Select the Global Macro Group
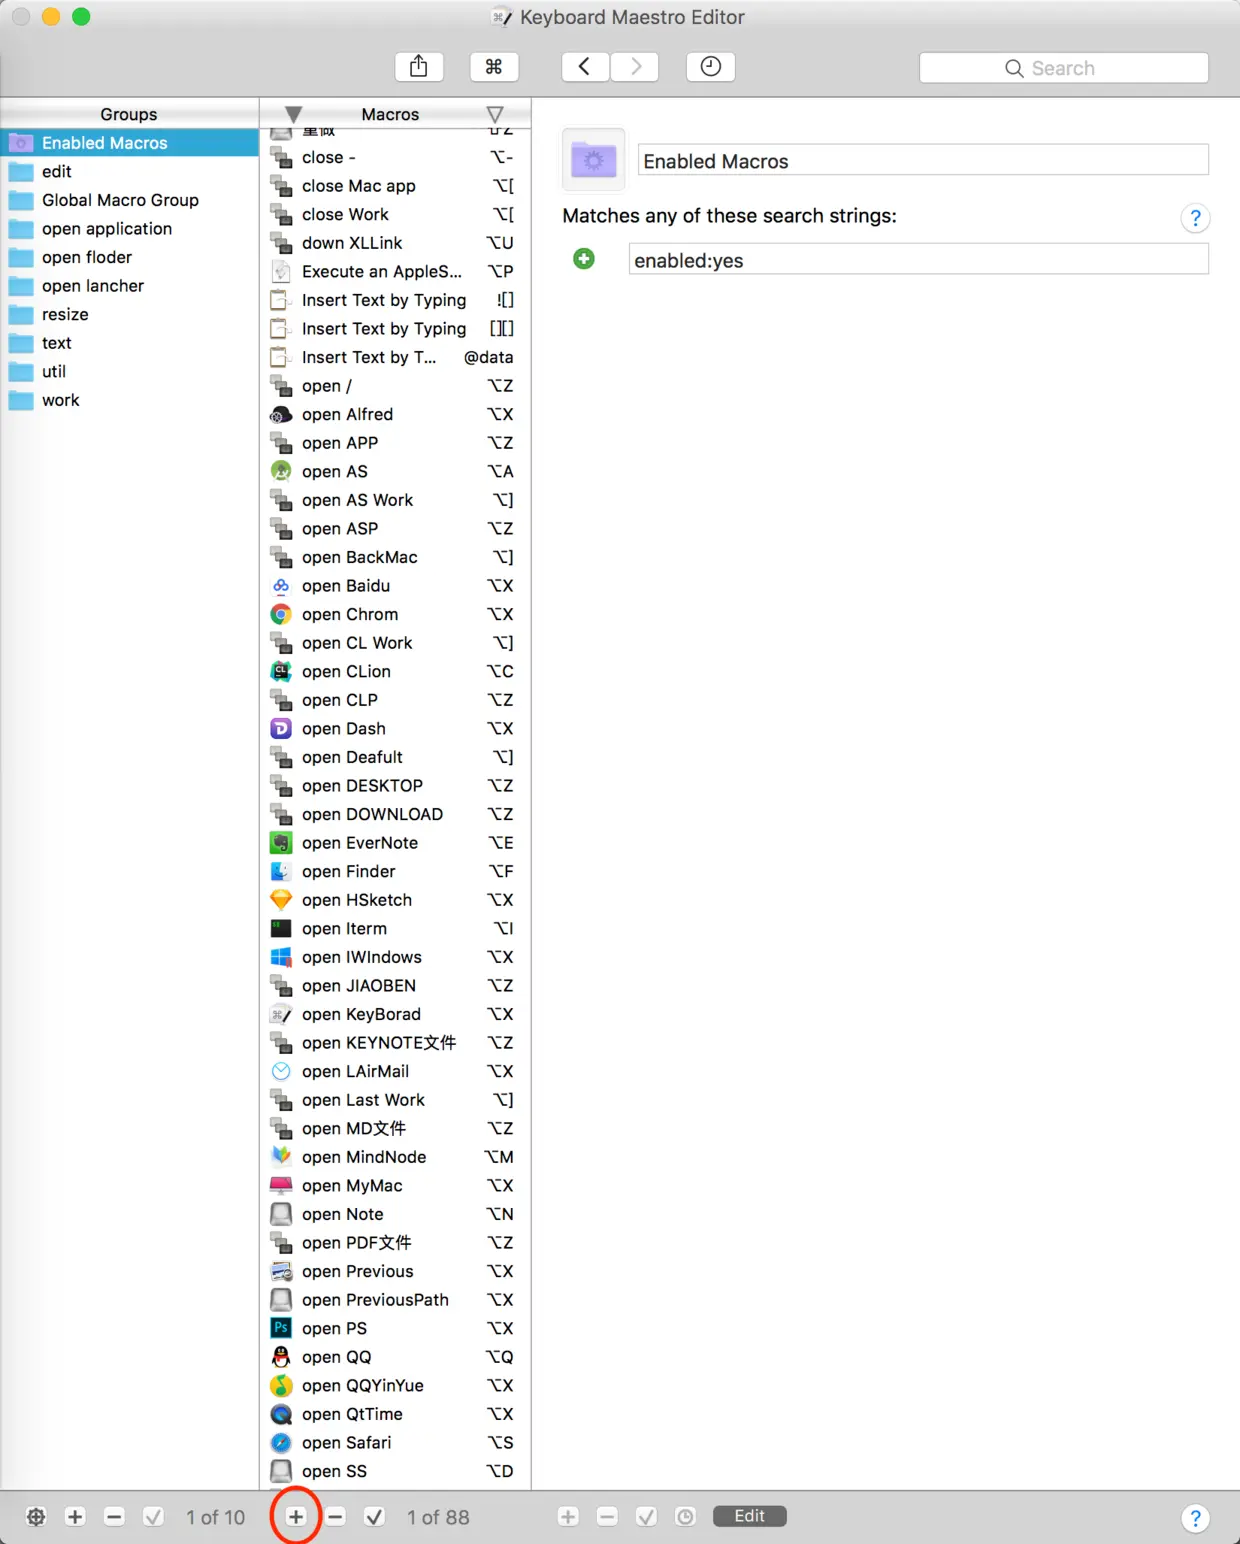The image size is (1240, 1544). point(130,200)
